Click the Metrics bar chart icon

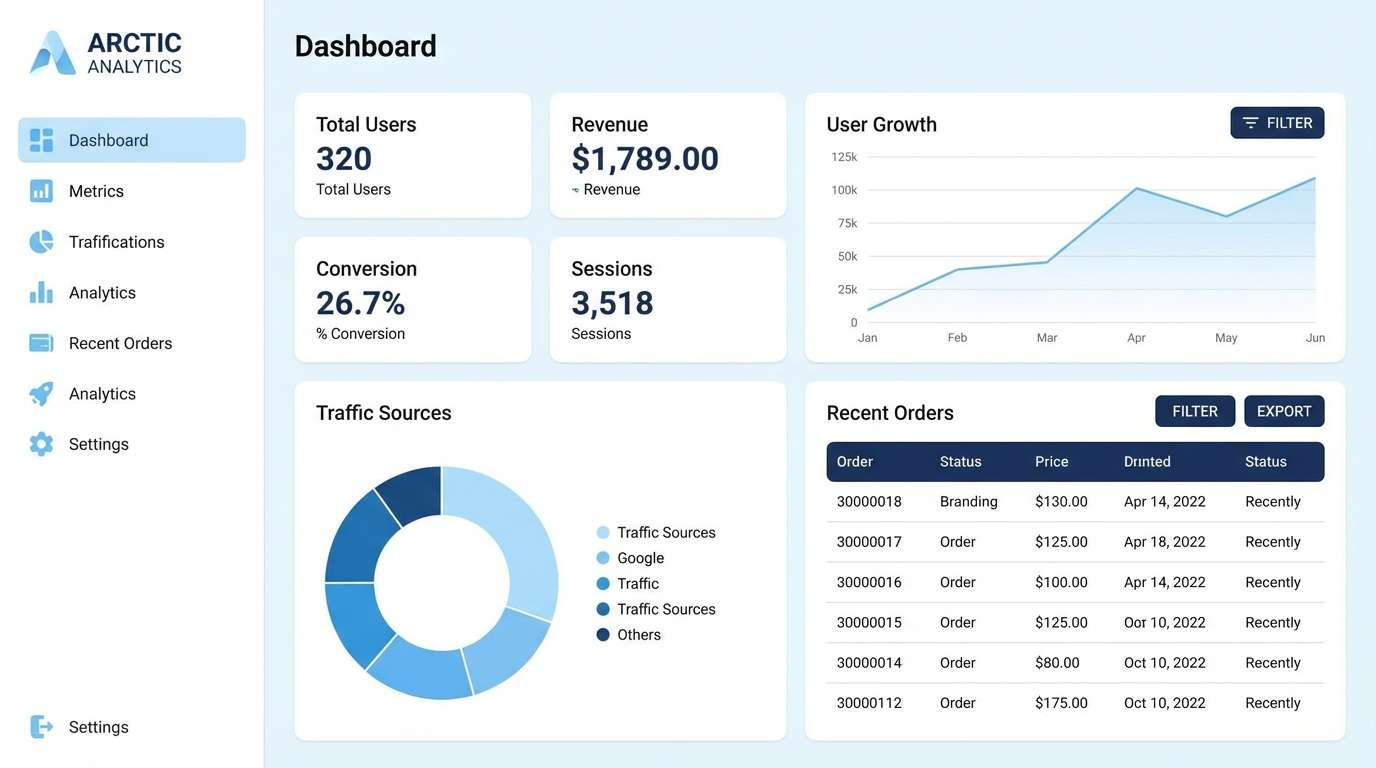coord(40,190)
